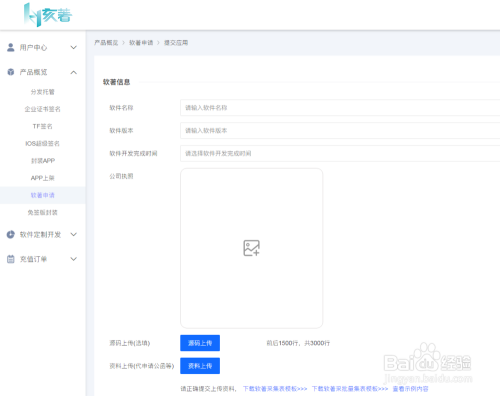Click the 请正确提交上传资料 hint text

[208, 389]
